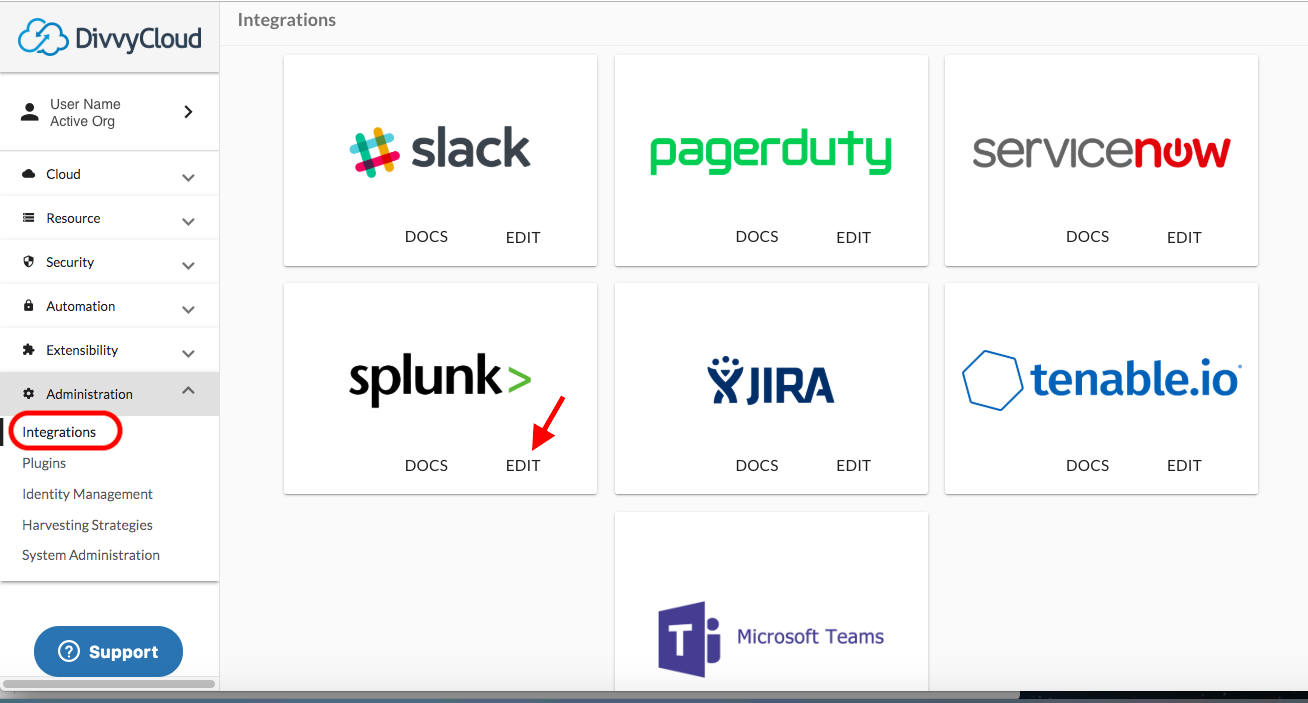
Task: Click the Extensibility puzzle icon in sidebar
Action: coord(29,350)
